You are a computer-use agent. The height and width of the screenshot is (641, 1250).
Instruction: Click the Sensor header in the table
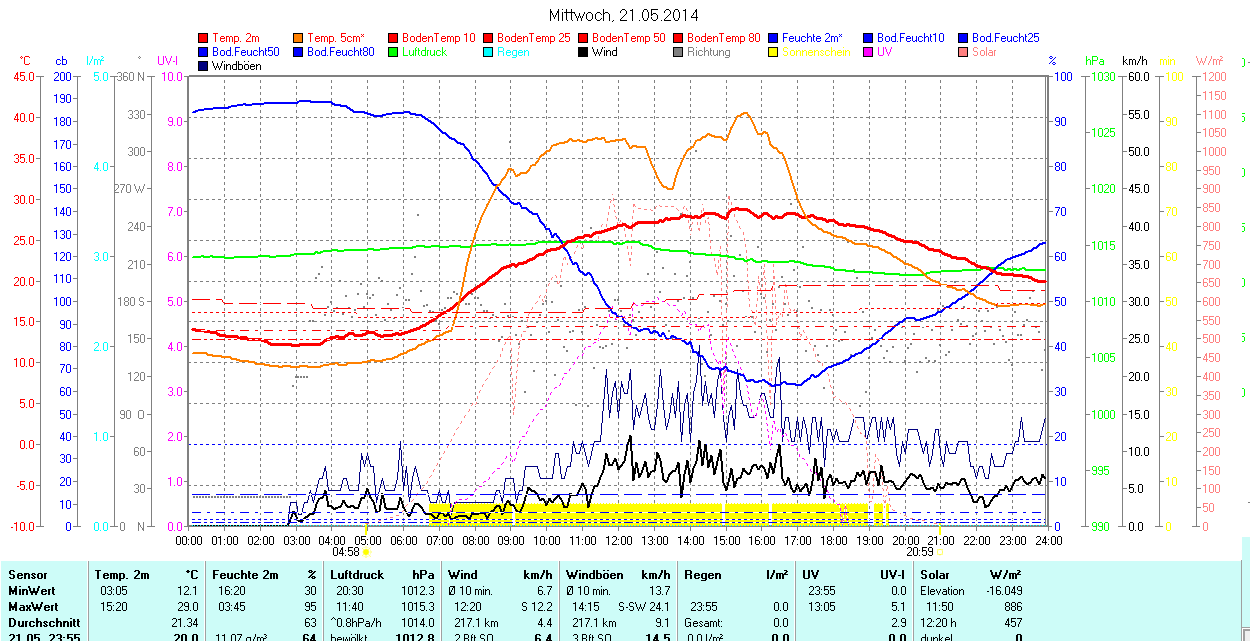[27, 575]
